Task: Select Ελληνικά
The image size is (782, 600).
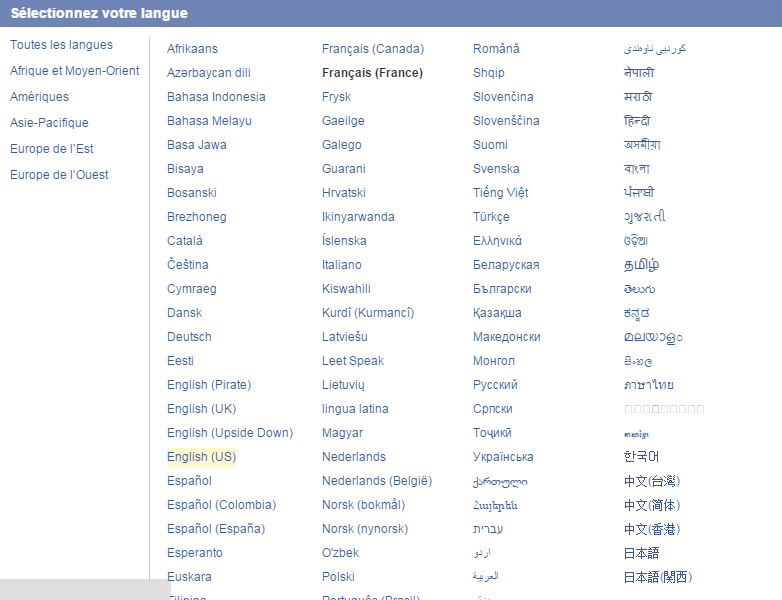Action: coord(497,240)
